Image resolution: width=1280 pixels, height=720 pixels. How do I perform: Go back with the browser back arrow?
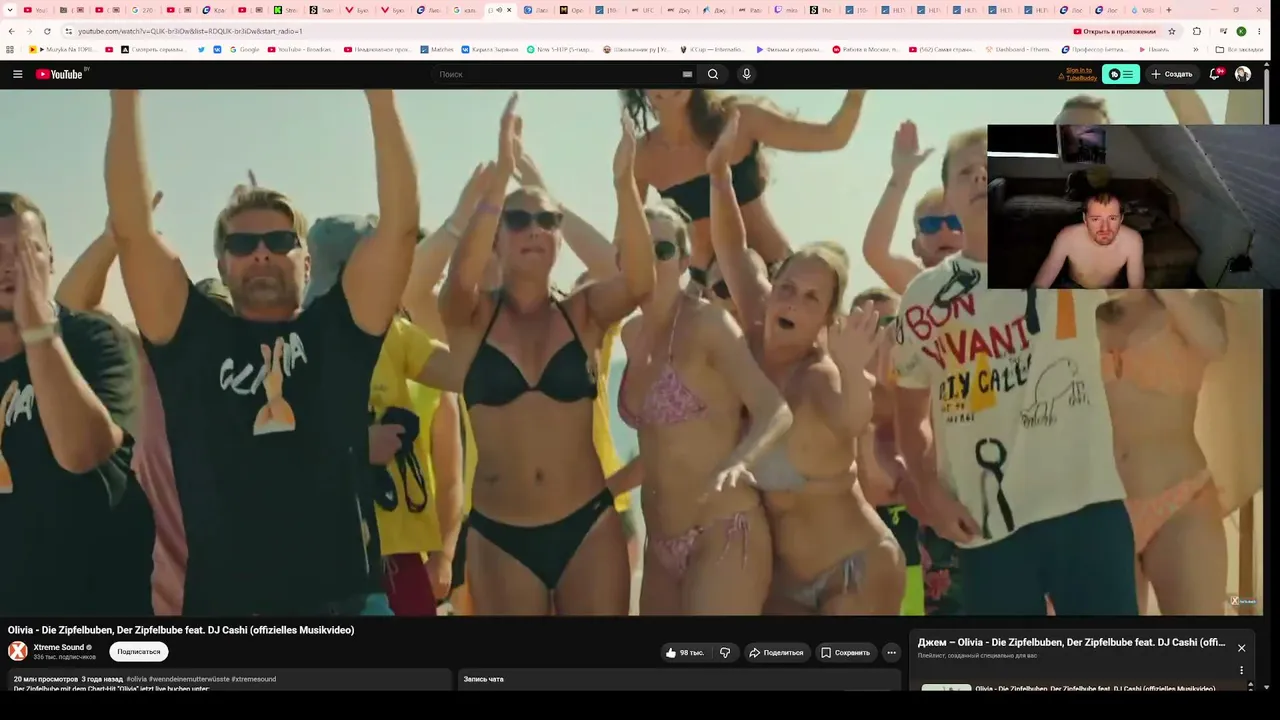pos(11,31)
